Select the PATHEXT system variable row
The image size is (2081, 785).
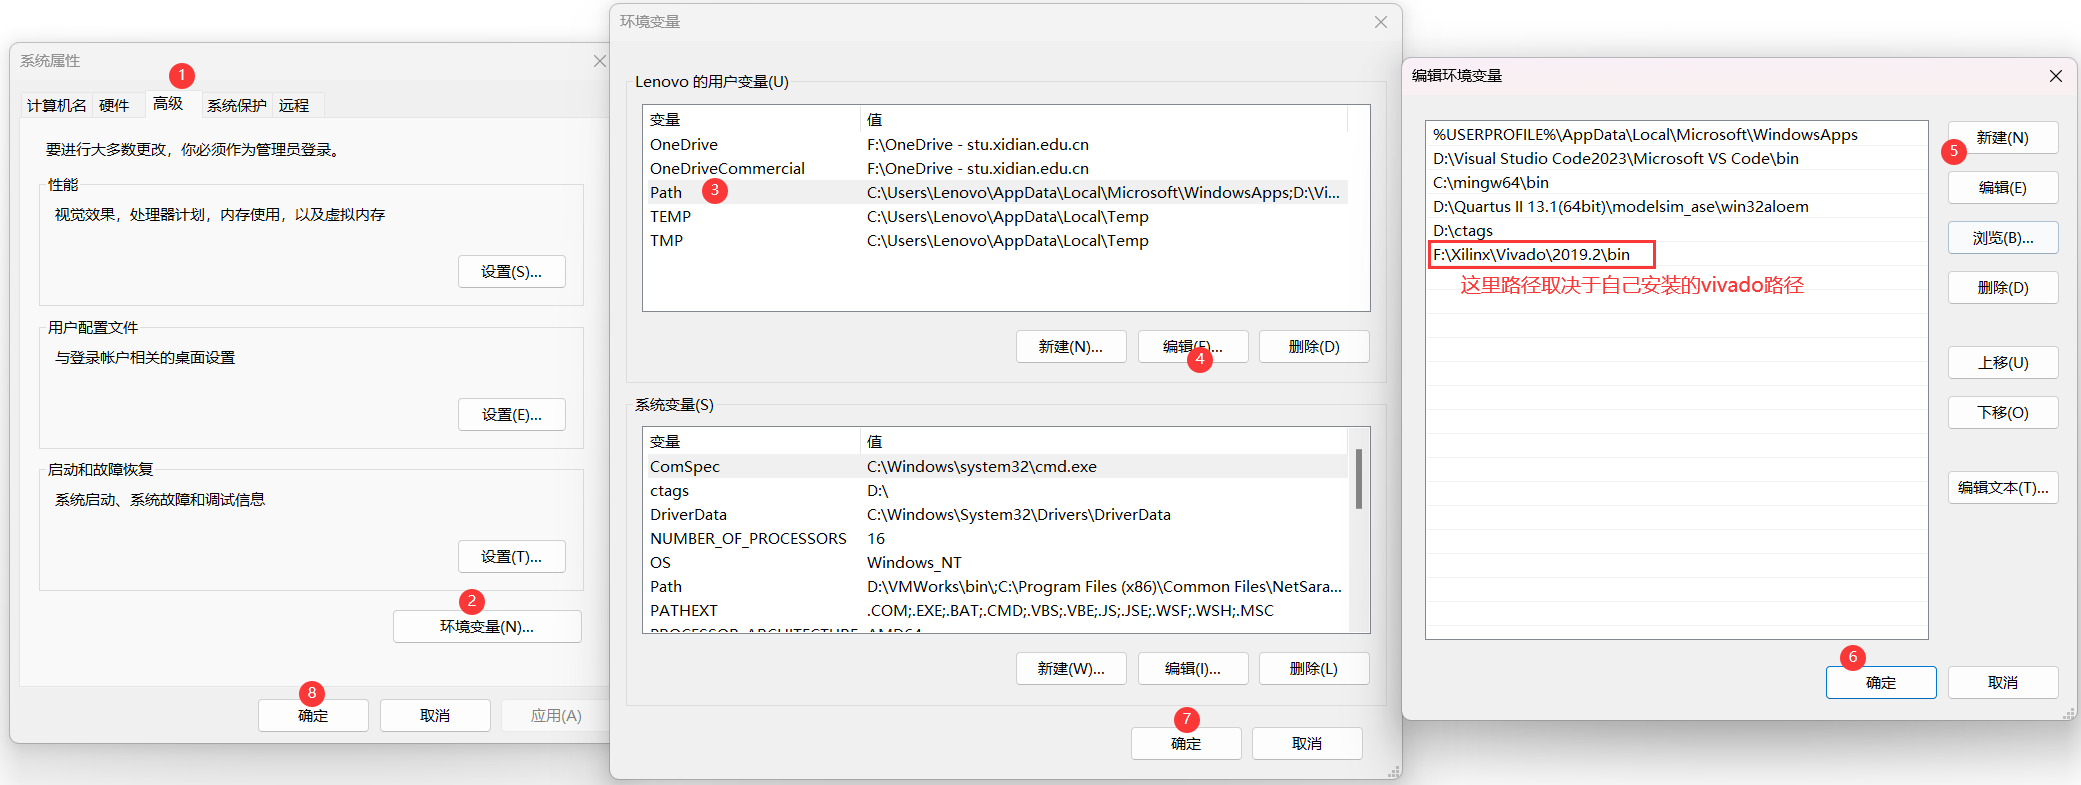click(x=995, y=611)
